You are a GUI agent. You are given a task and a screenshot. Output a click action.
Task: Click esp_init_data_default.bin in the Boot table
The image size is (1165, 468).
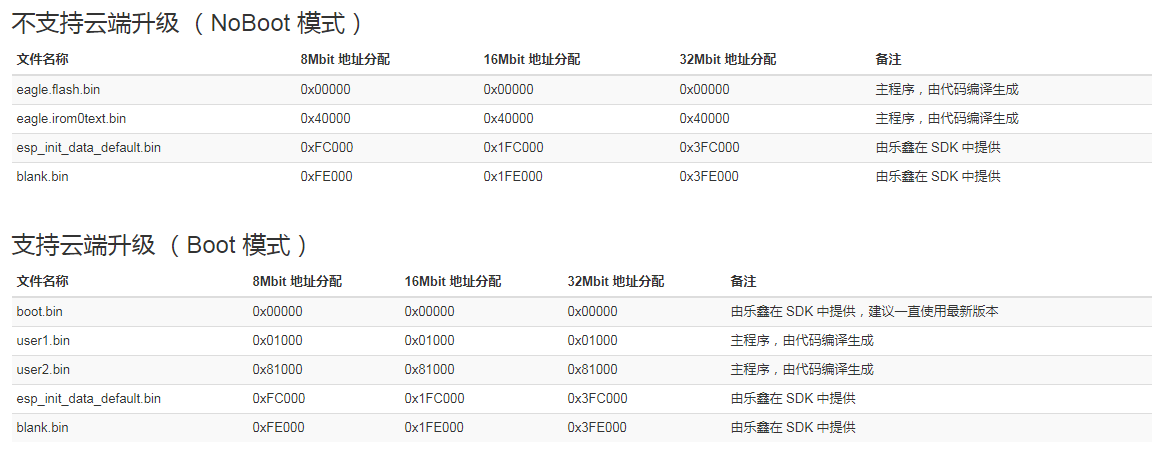click(88, 399)
